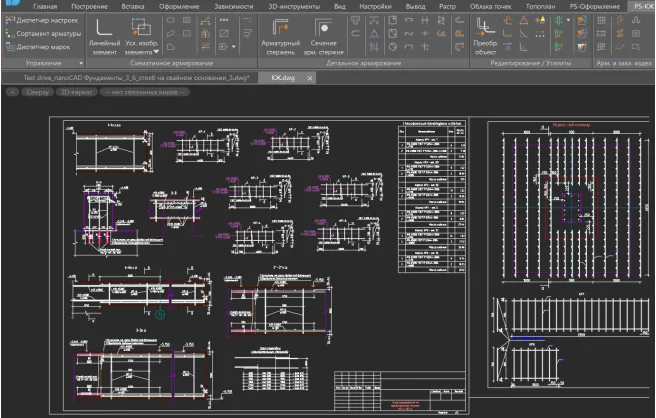
Task: Select the Сечение арм. стержня tool
Action: 324,37
